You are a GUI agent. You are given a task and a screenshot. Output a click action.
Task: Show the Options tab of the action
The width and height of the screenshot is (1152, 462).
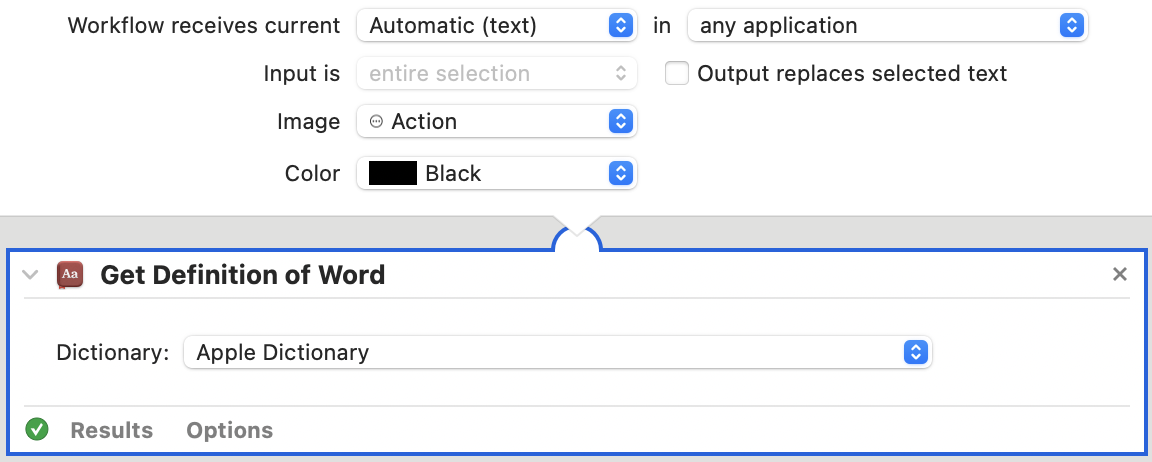tap(229, 430)
